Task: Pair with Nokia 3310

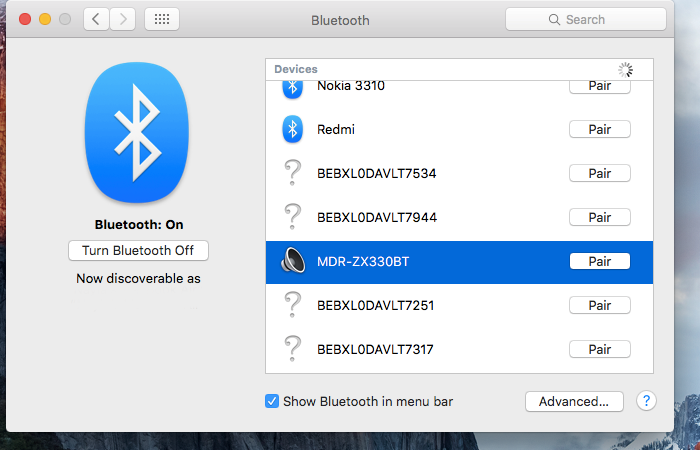Action: click(x=600, y=87)
